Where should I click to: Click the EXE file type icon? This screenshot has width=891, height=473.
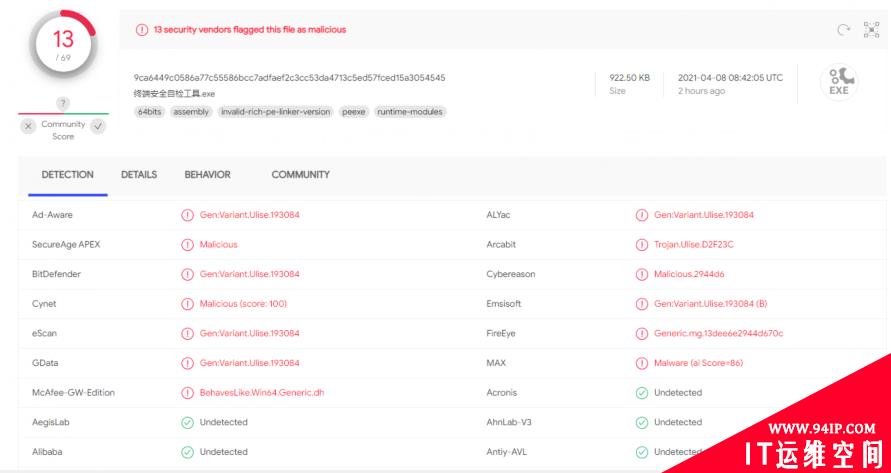(x=839, y=83)
